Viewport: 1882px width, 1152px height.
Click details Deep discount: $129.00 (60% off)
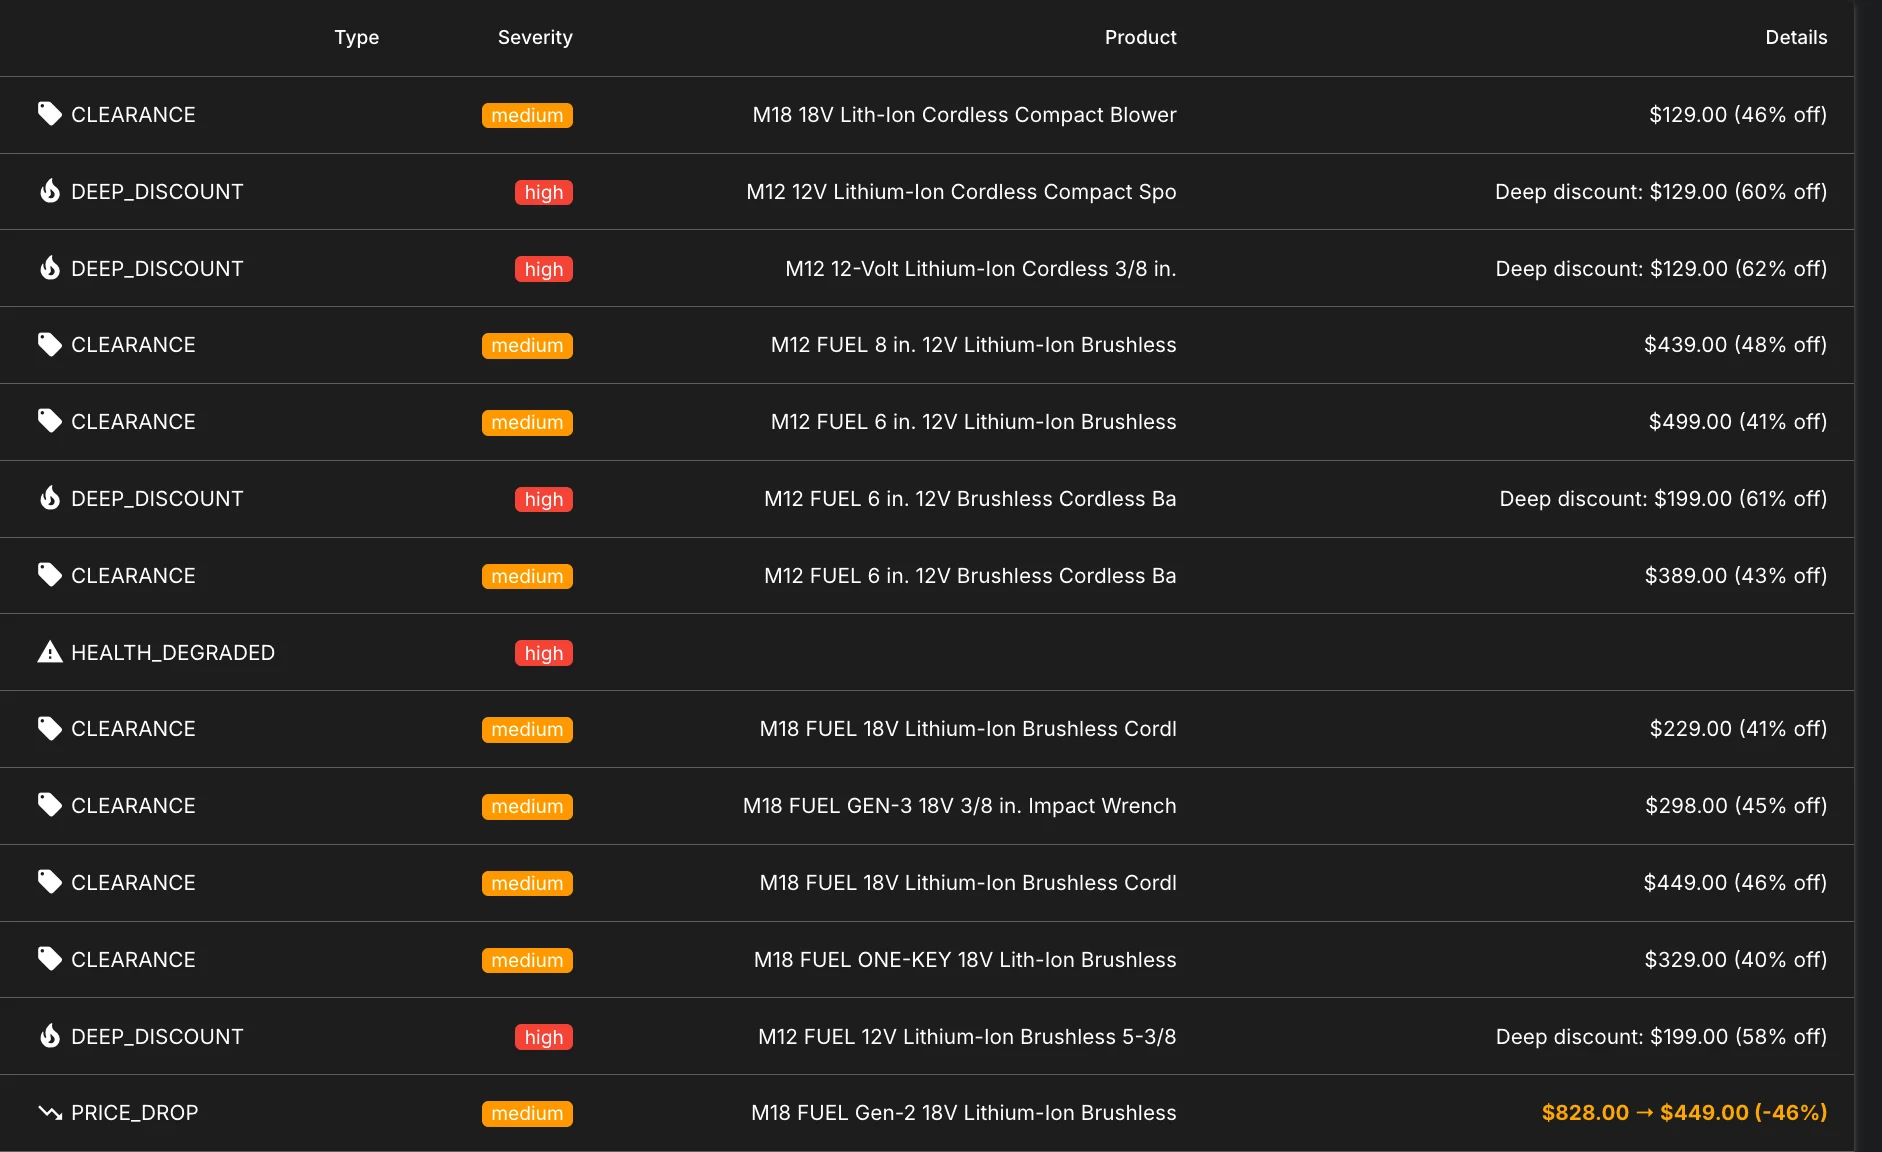(x=1661, y=192)
